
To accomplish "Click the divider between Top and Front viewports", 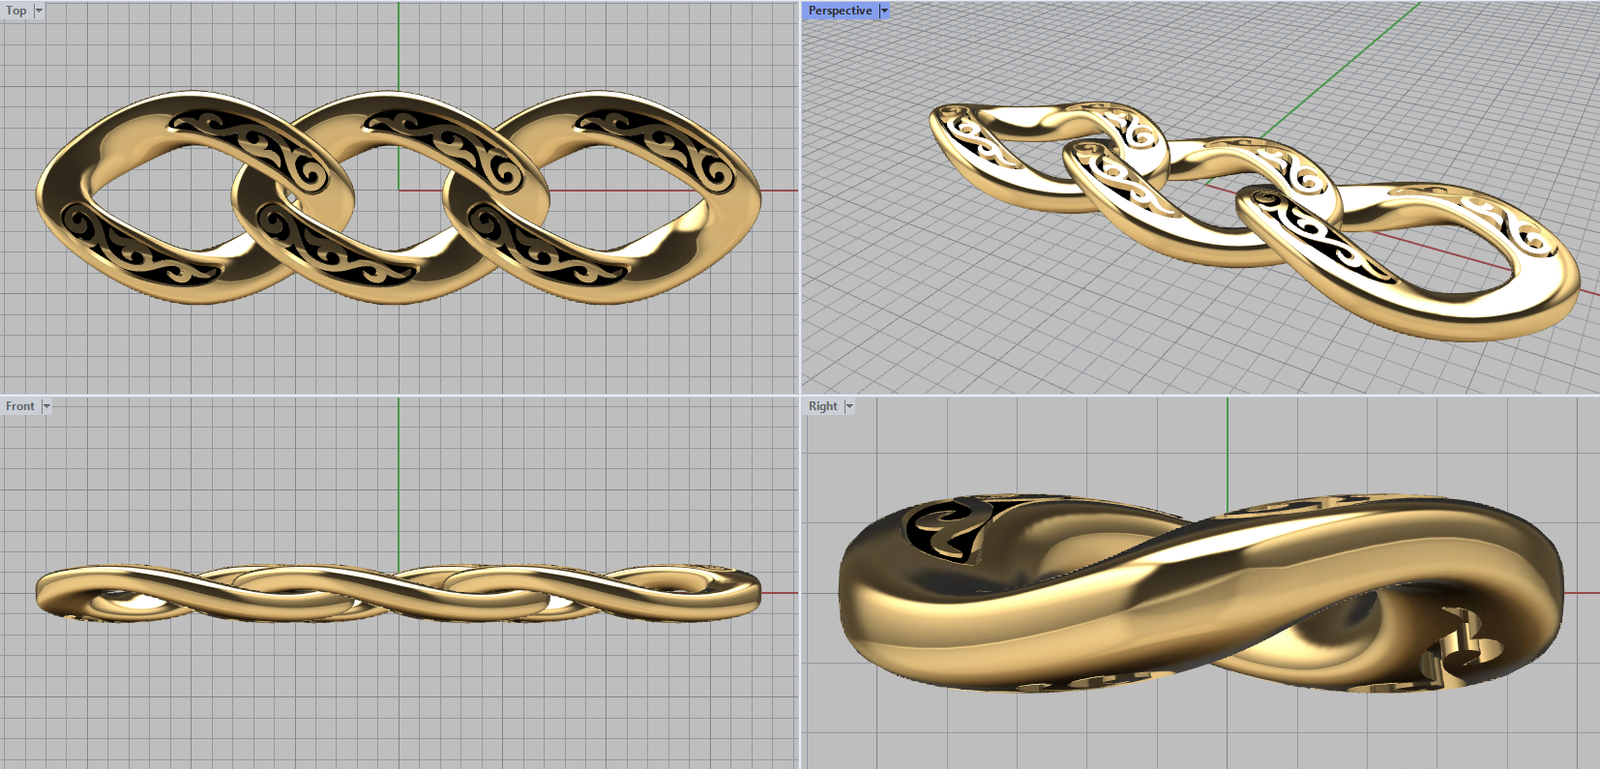I will coord(400,395).
